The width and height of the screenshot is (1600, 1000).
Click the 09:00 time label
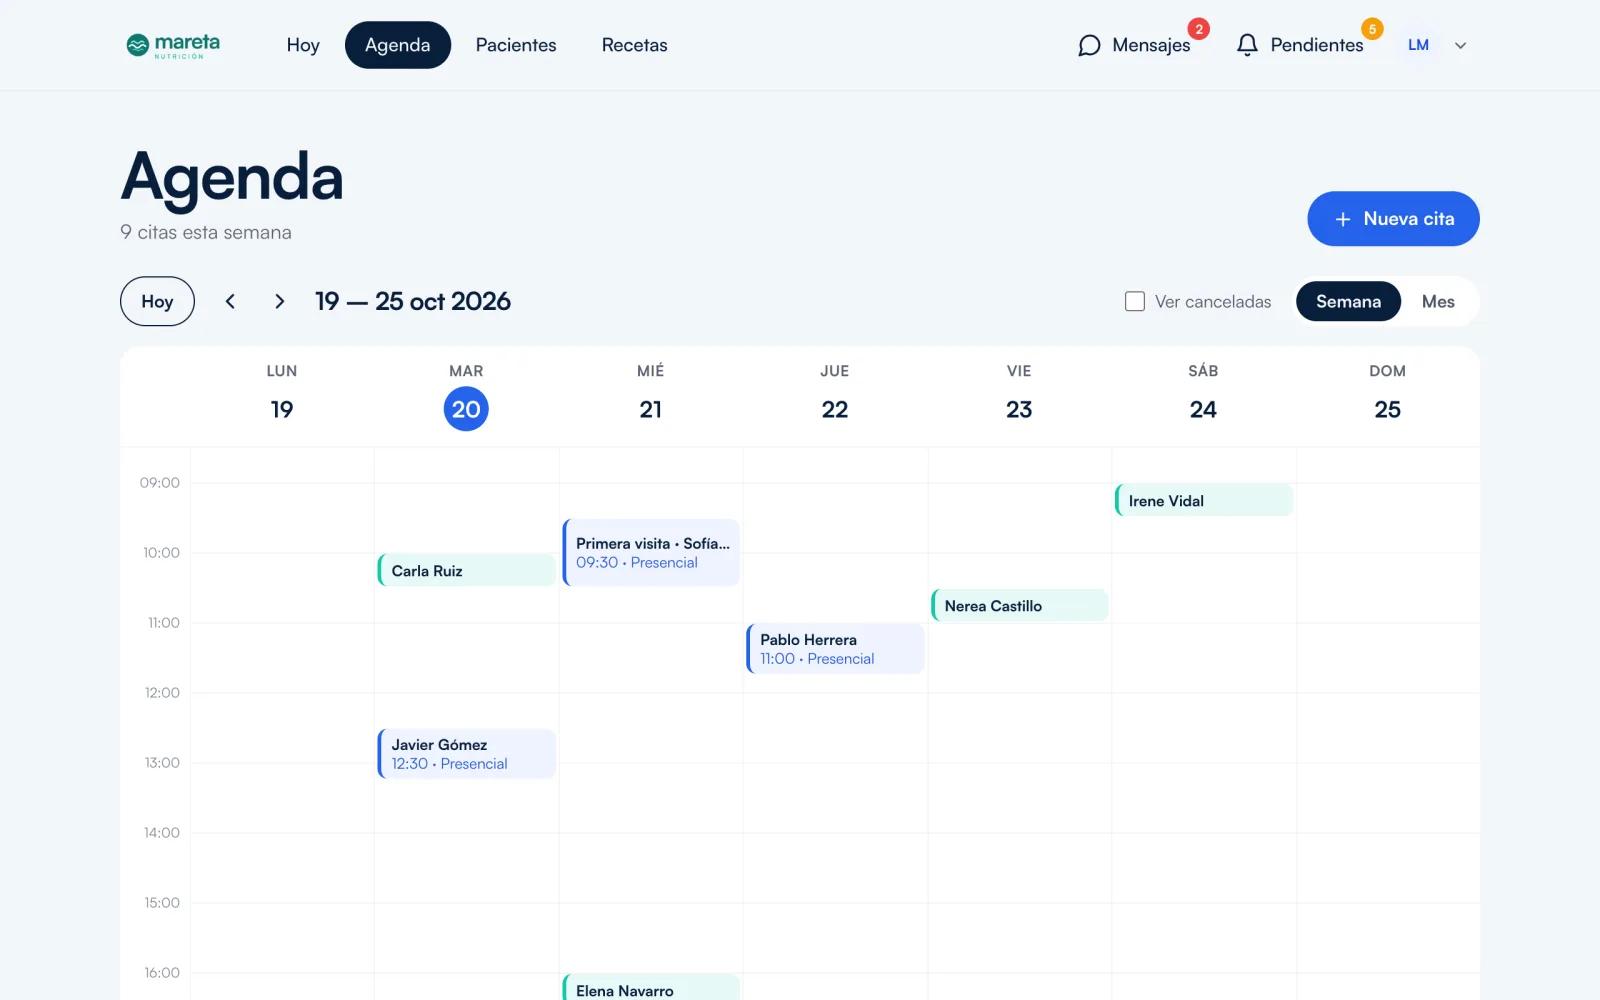160,482
